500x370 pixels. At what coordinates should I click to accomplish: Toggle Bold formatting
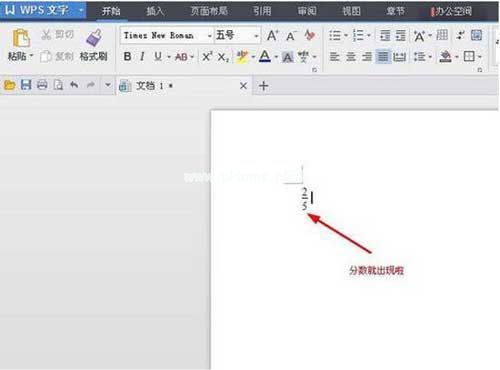[x=127, y=57]
